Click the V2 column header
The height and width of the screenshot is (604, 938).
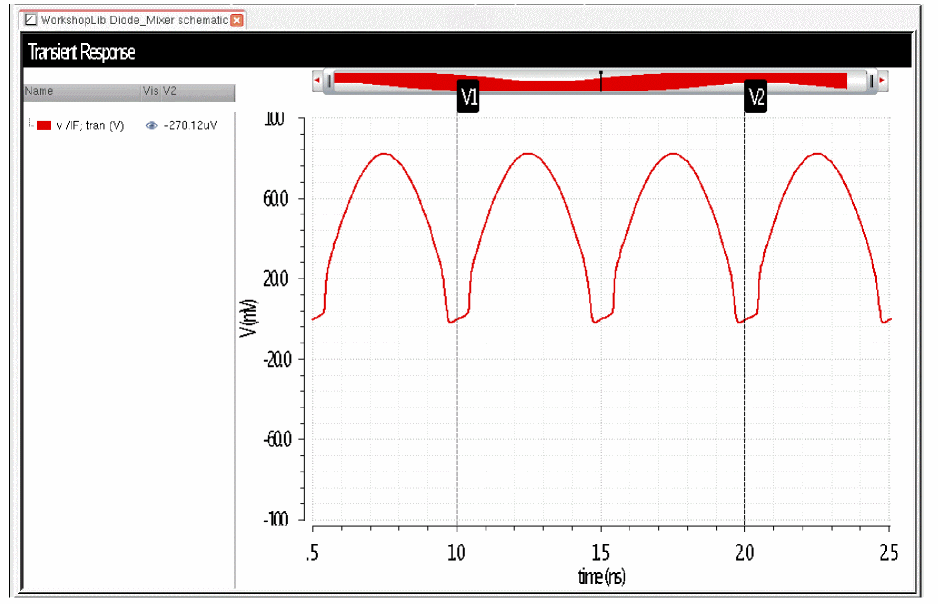point(198,91)
